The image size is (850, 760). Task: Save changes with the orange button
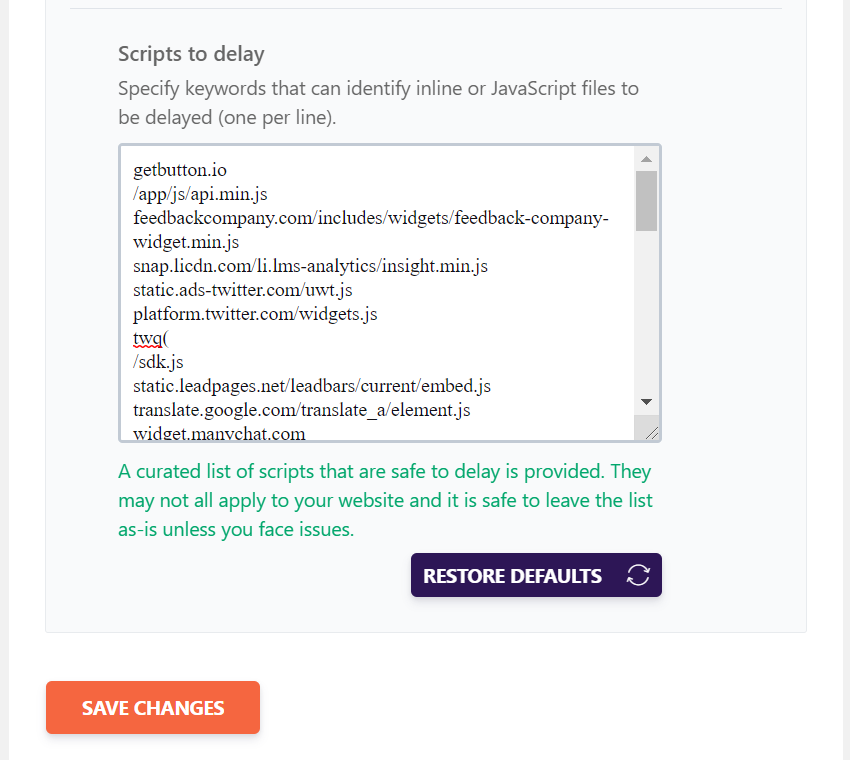(153, 707)
